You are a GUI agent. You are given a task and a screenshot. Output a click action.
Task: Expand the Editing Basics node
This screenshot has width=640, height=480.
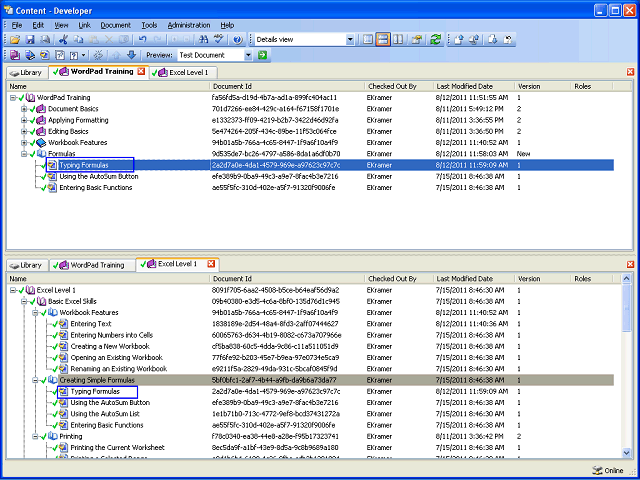coord(24,131)
